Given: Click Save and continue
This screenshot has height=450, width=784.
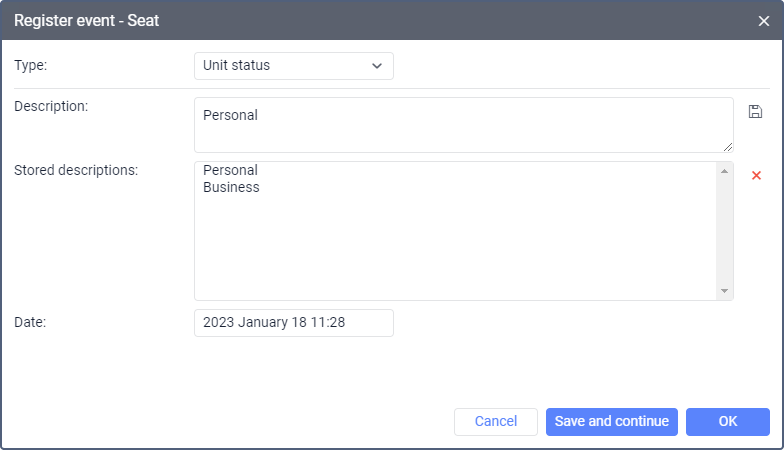Looking at the screenshot, I should click(612, 422).
